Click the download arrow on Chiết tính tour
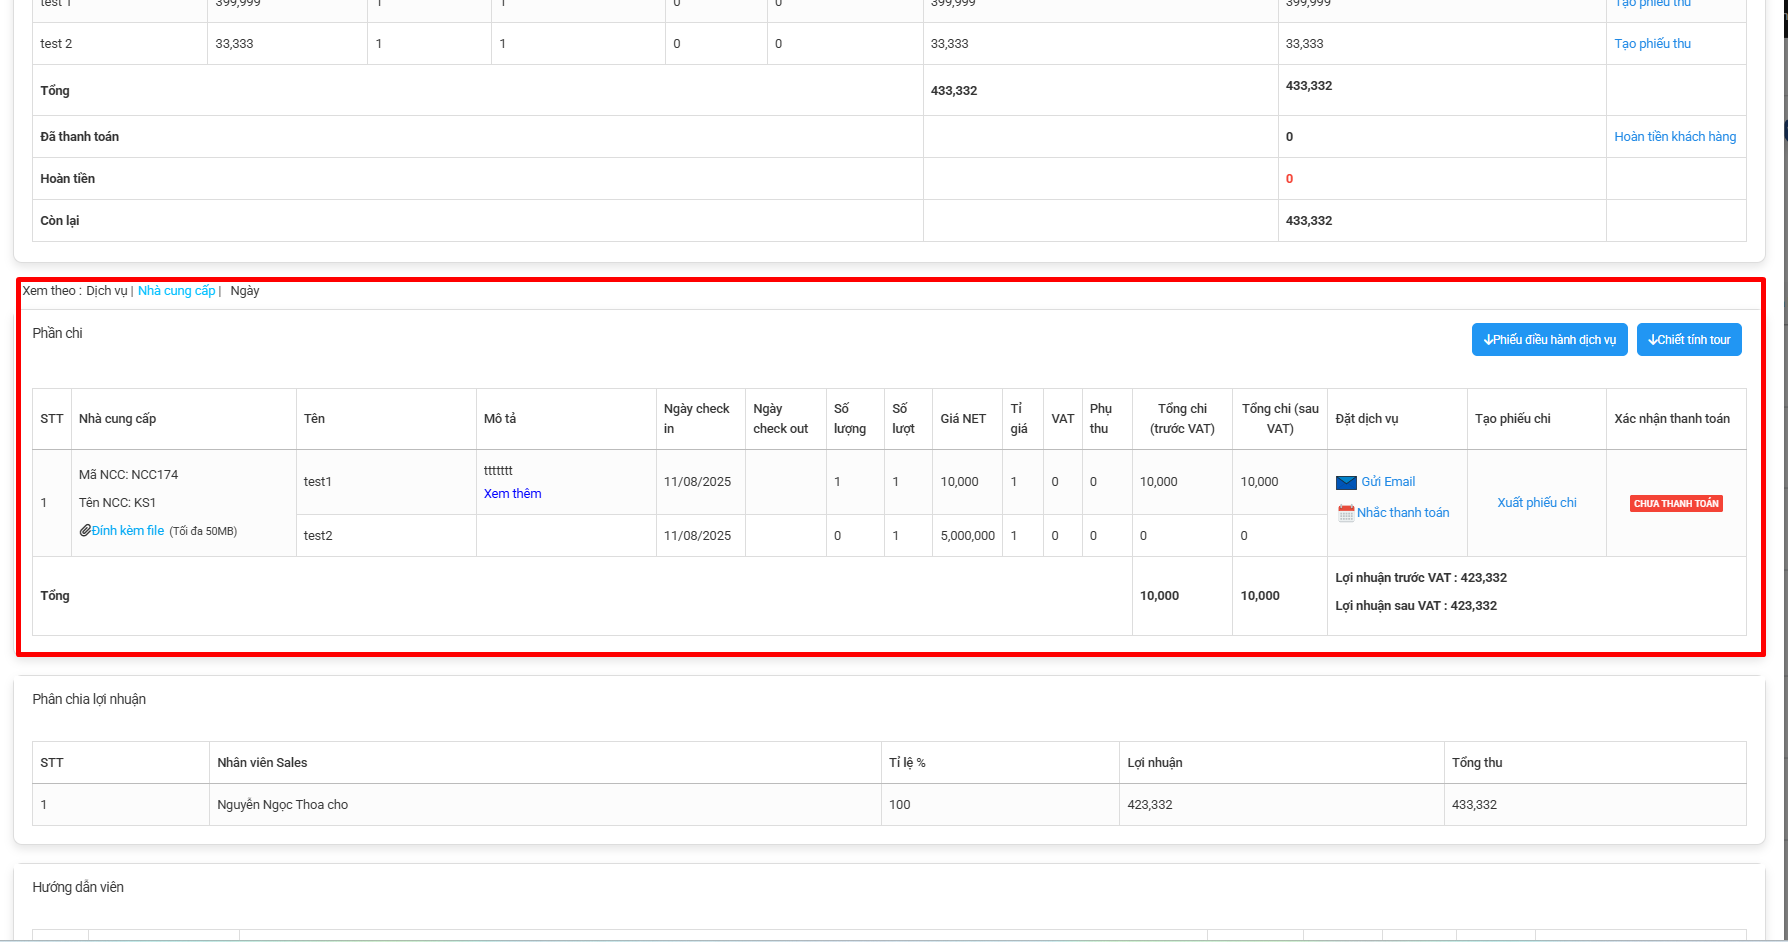The height and width of the screenshot is (942, 1788). 1653,340
